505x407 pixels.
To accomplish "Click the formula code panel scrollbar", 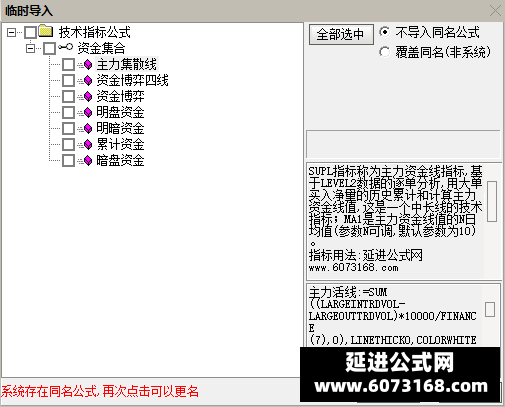I will 490,309.
